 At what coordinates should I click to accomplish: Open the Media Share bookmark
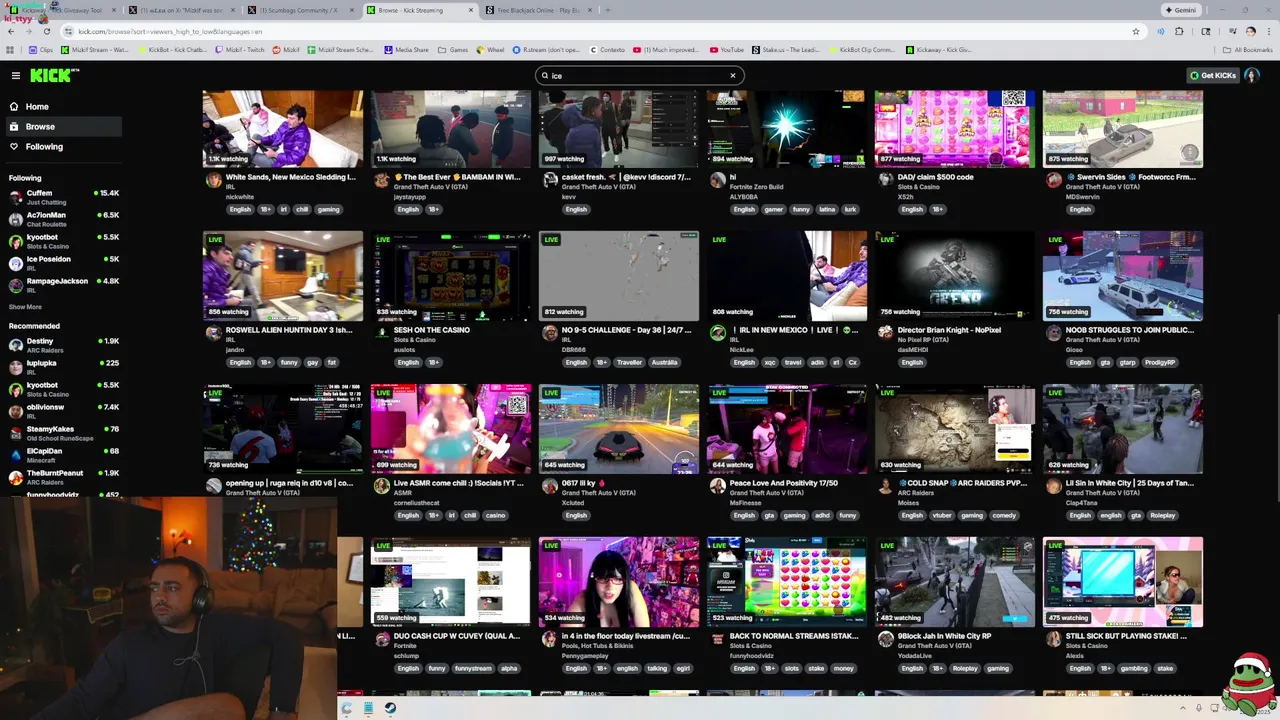pos(406,50)
